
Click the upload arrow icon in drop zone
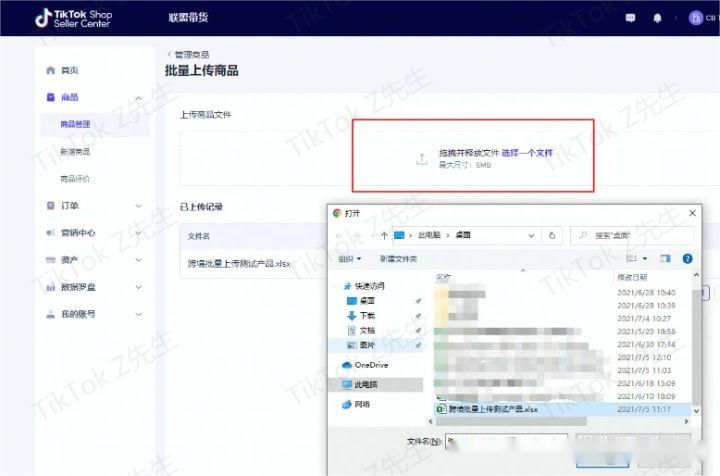coord(422,159)
